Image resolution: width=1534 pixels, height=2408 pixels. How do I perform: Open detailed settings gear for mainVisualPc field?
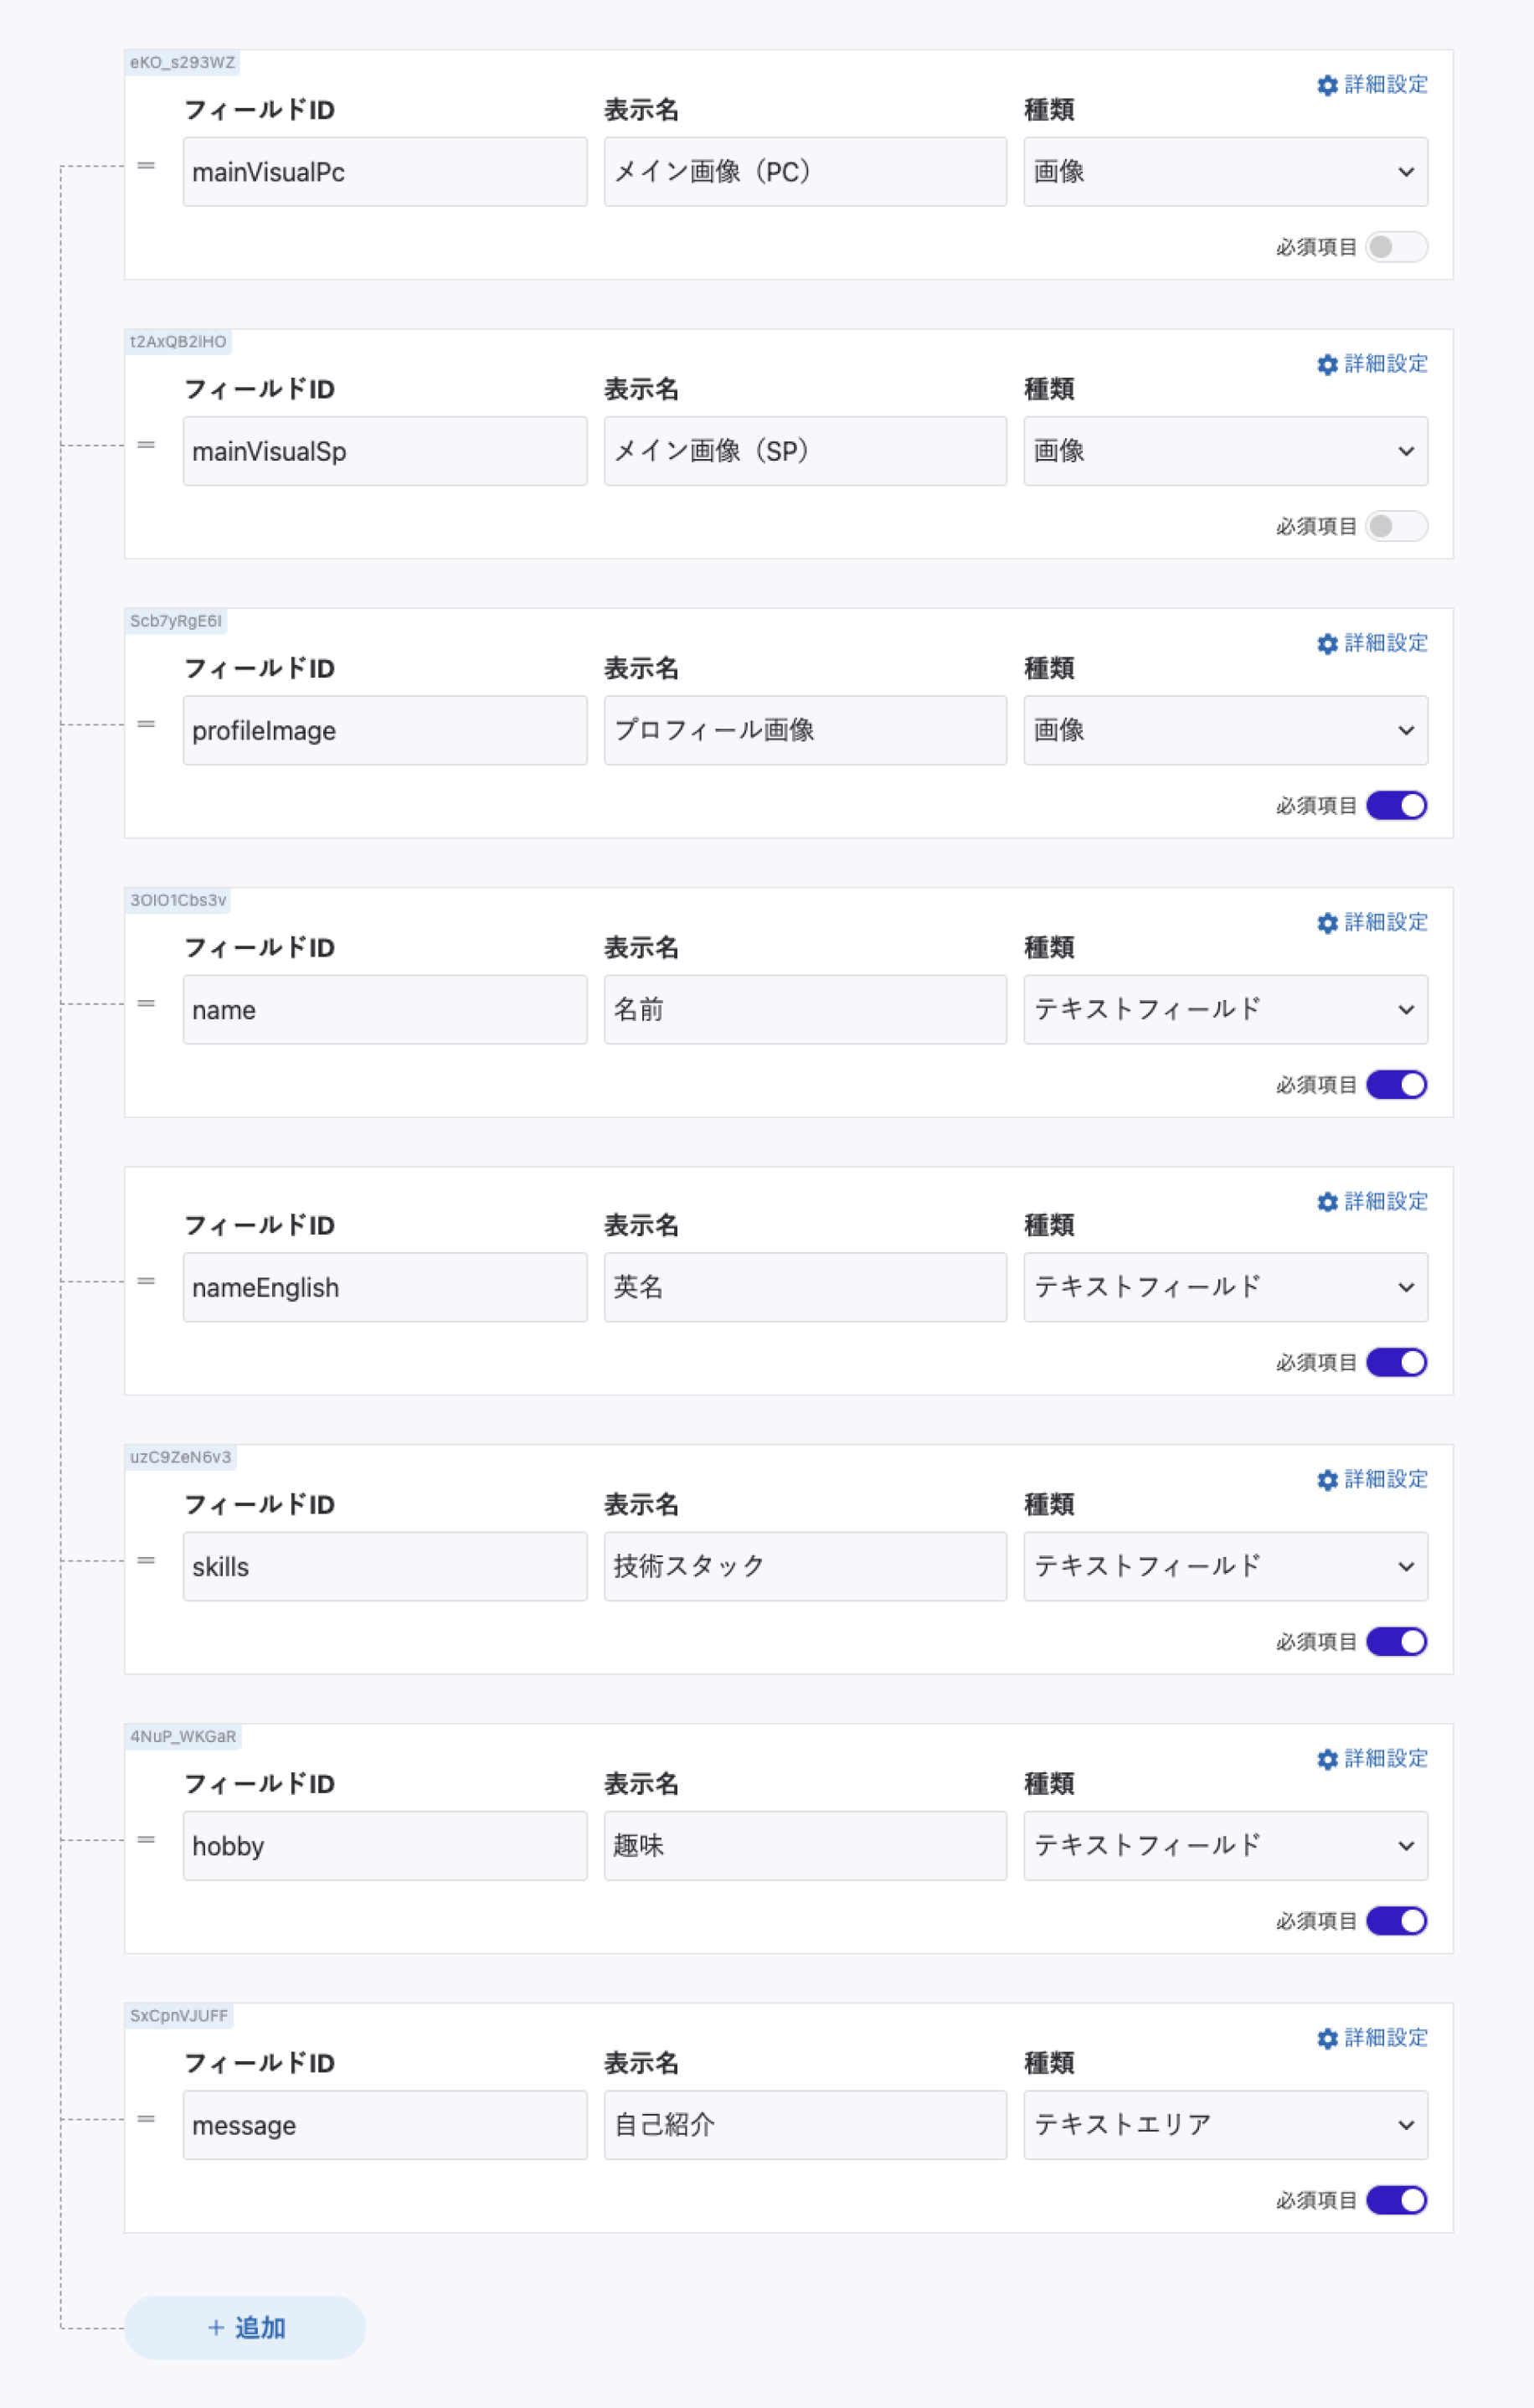(x=1327, y=85)
